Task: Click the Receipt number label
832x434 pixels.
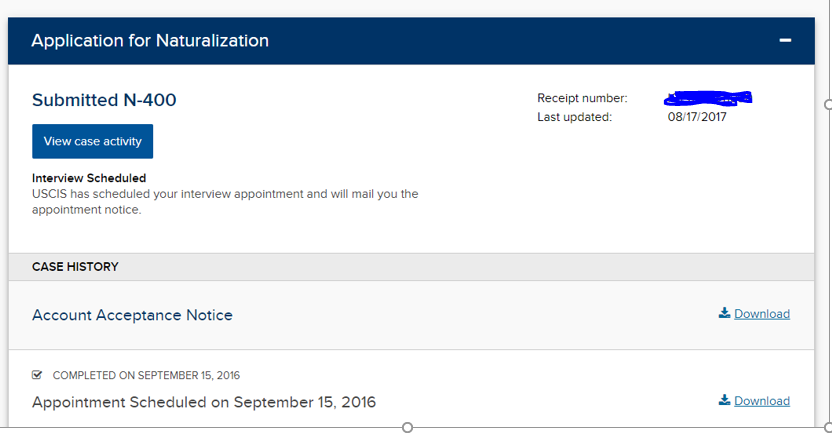Action: point(582,98)
